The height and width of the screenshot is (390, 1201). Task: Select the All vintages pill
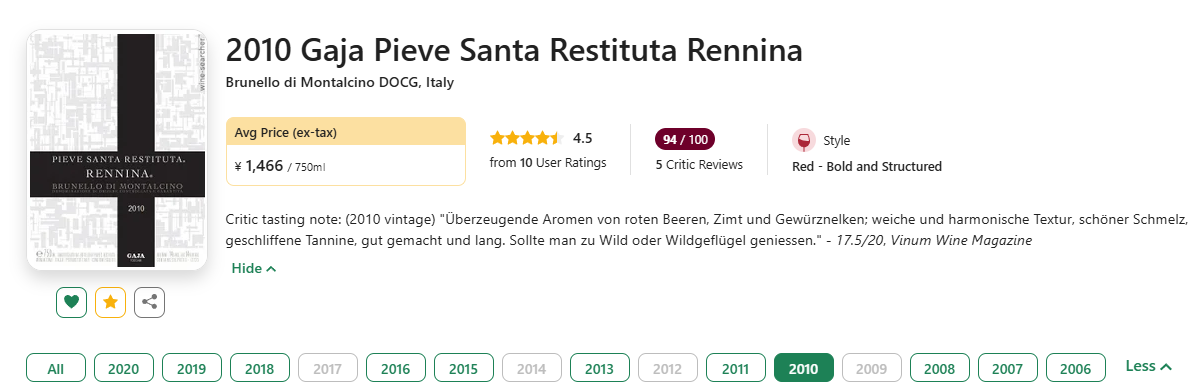pos(56,369)
